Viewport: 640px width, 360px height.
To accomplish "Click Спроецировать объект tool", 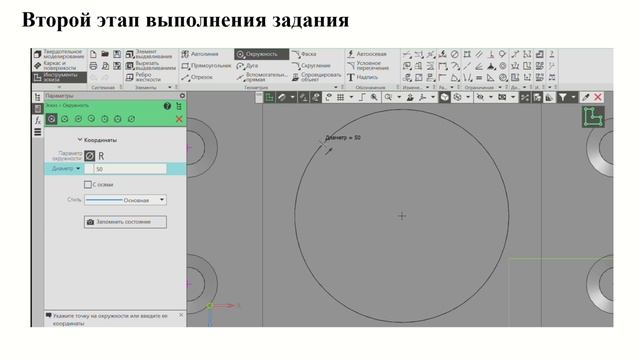I will click(x=317, y=77).
